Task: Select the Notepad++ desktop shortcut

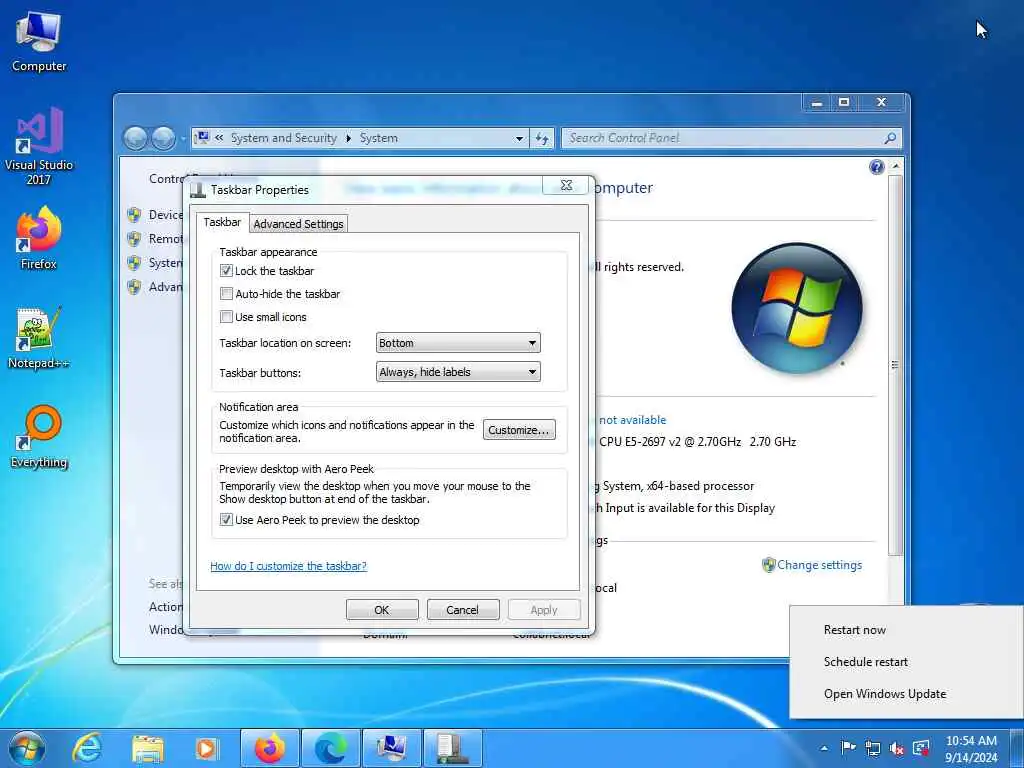Action: pos(39,338)
